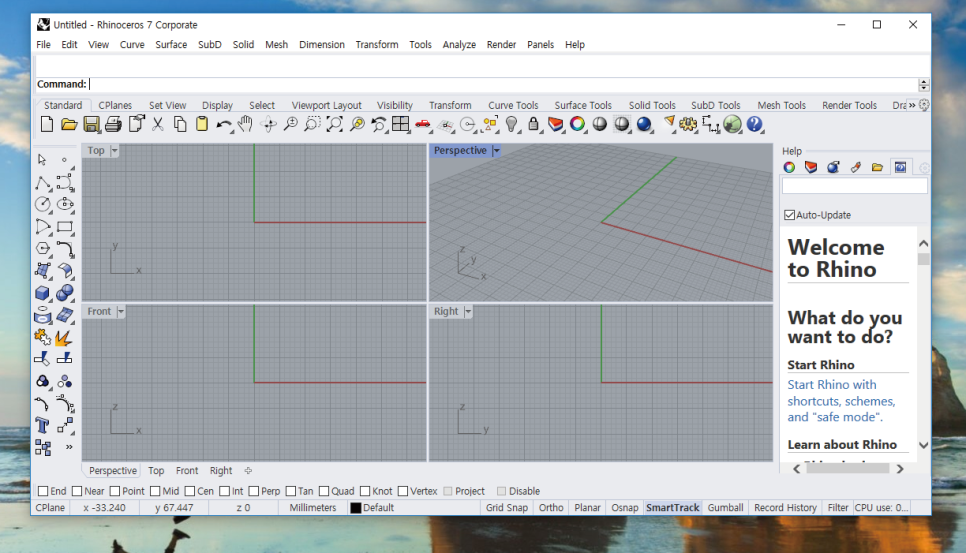
Task: Select the Text tool icon
Action: (42, 426)
